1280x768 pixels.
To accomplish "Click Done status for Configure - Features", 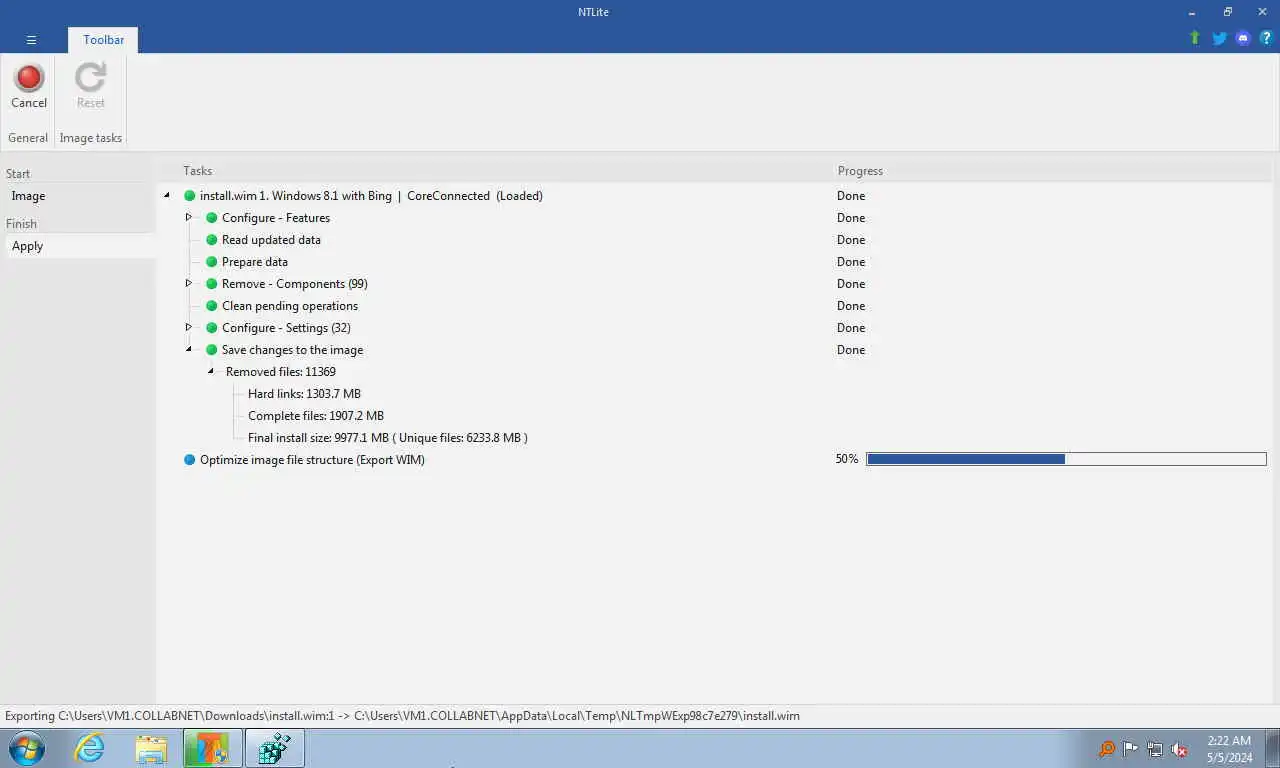I will tap(851, 218).
